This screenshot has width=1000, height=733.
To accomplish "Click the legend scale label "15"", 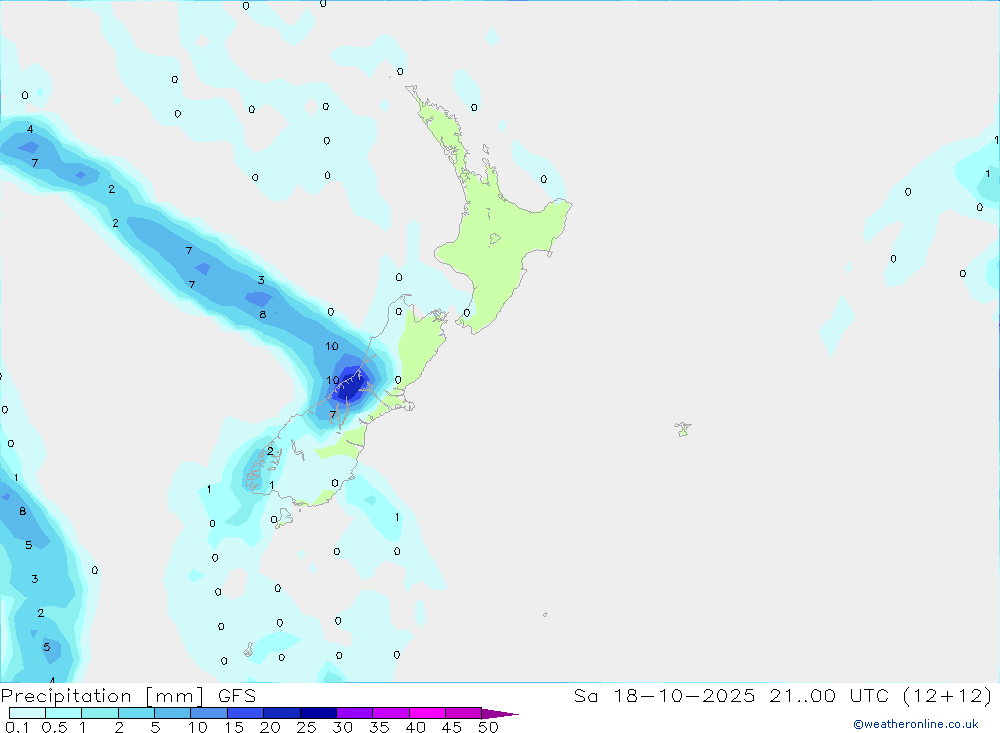I will (x=234, y=727).
